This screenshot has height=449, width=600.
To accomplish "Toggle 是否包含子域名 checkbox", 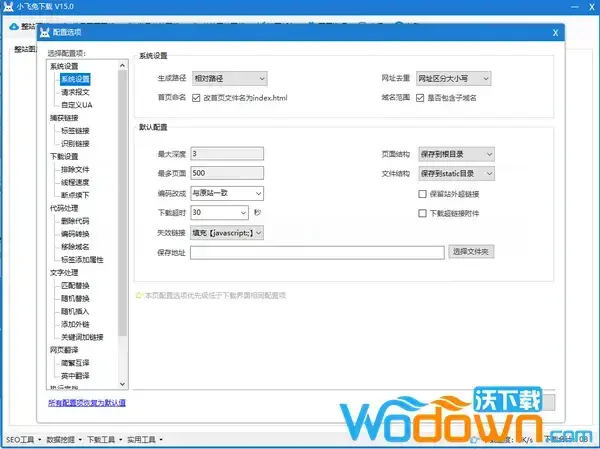I will click(420, 98).
